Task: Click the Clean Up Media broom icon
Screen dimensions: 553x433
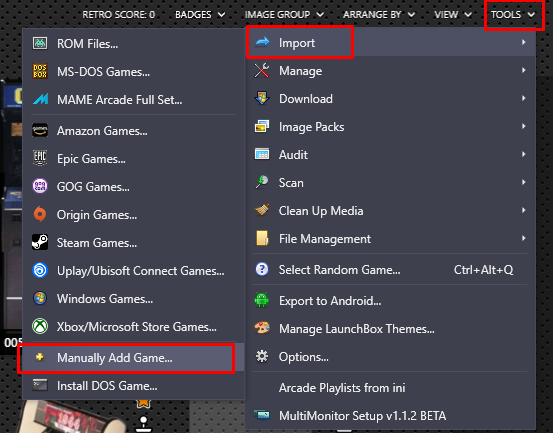Action: (x=262, y=211)
